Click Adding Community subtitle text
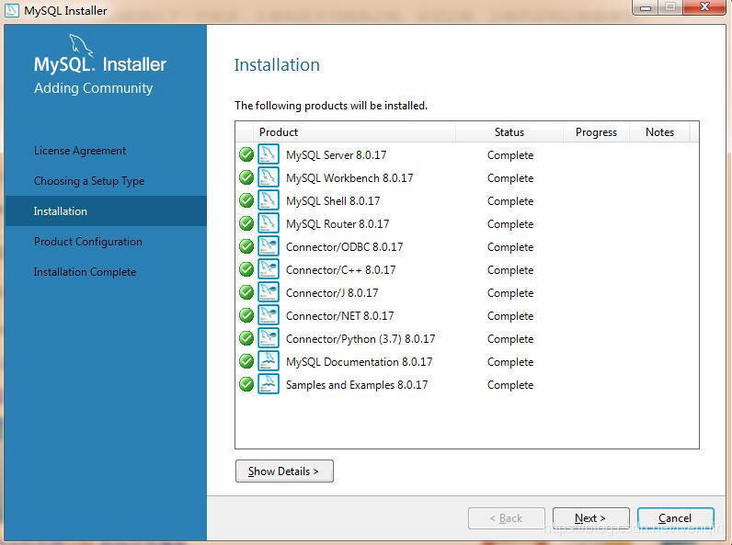This screenshot has width=732, height=545. (x=93, y=88)
